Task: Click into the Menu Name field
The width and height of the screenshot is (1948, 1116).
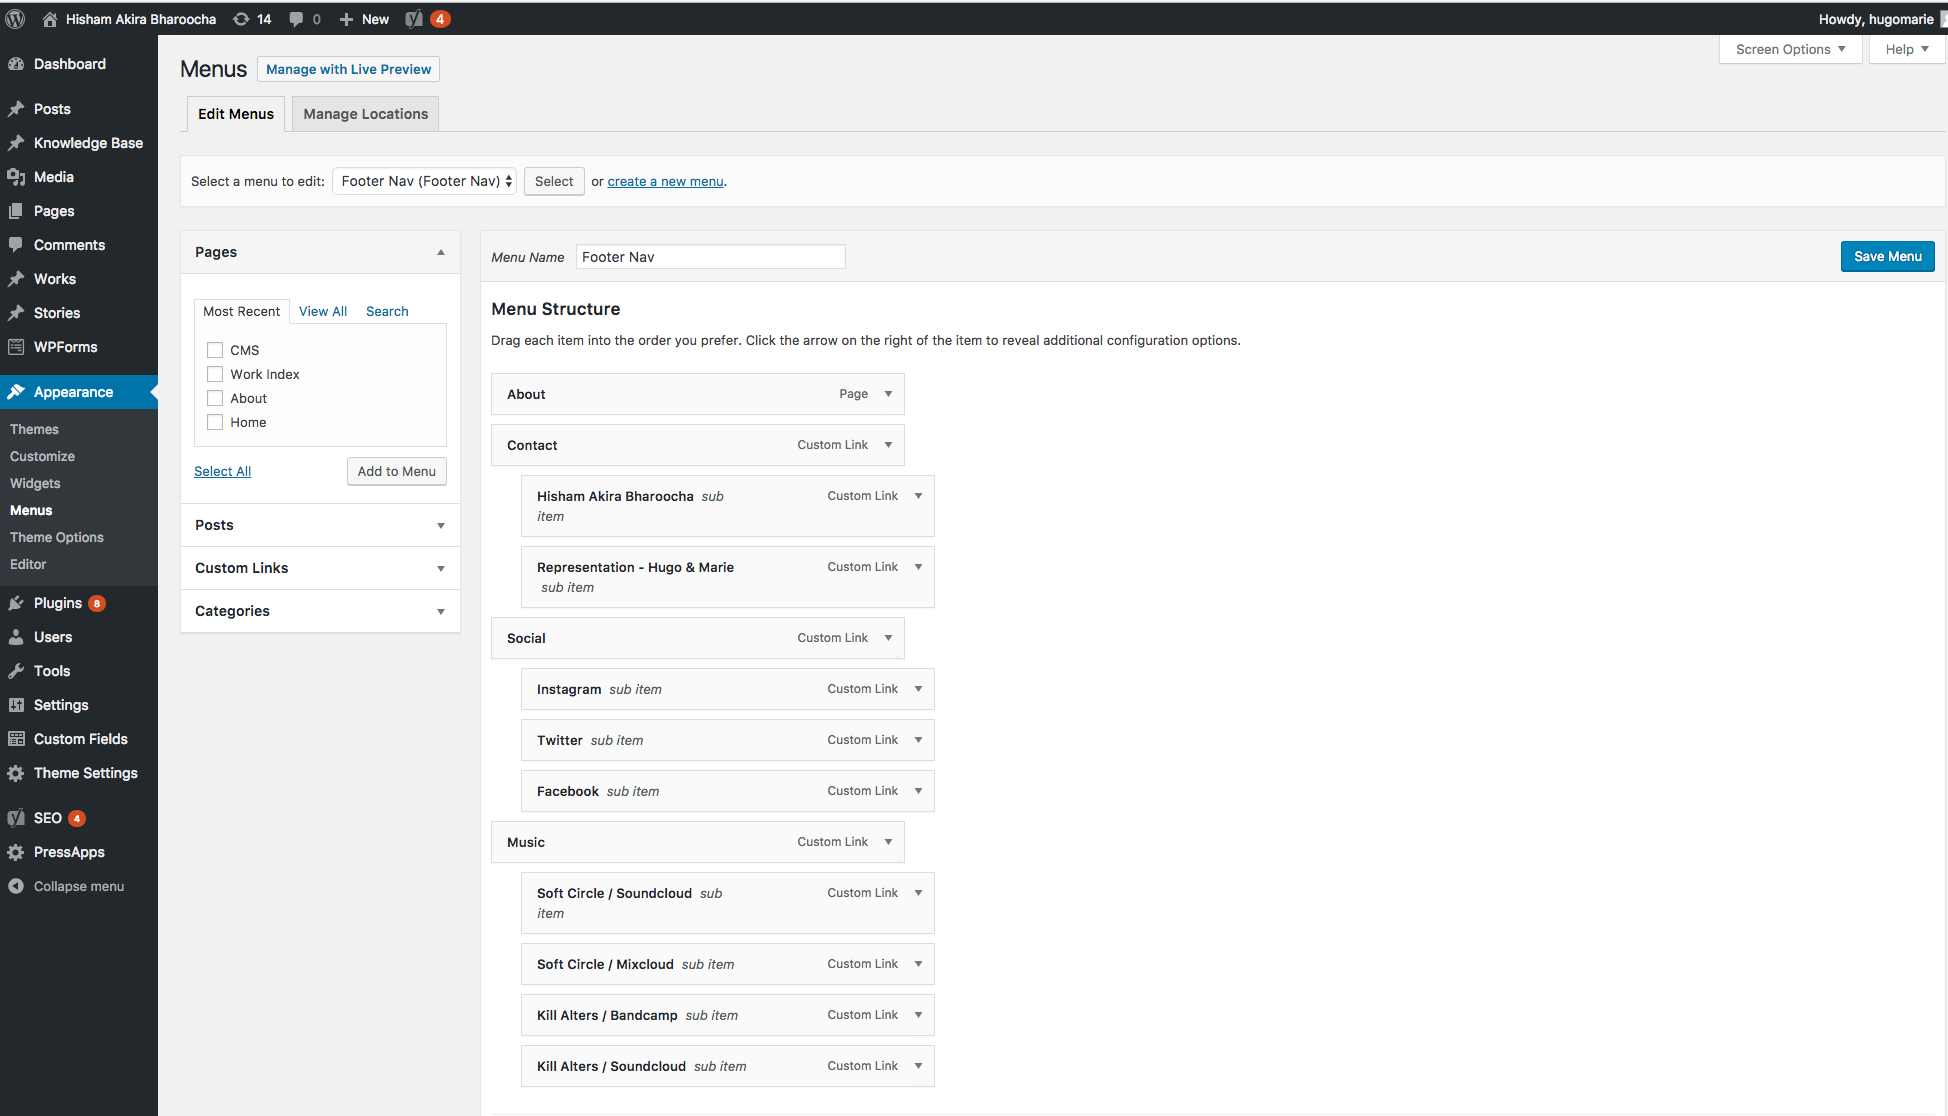Action: click(710, 257)
